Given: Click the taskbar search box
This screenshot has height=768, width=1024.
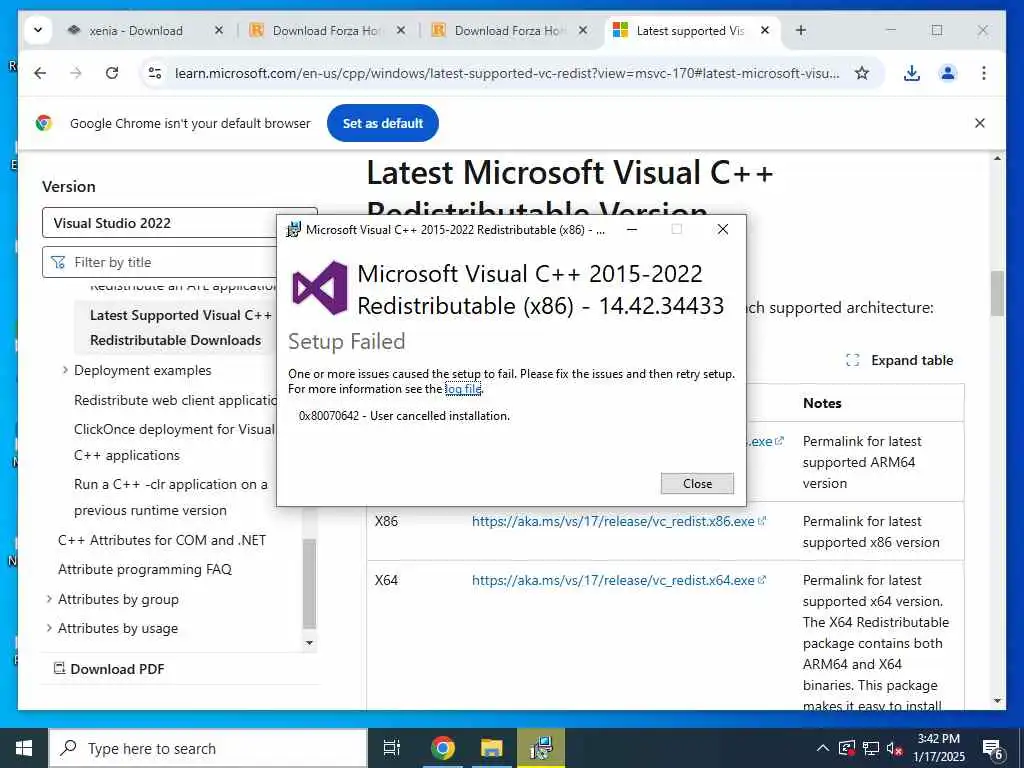Looking at the screenshot, I should tap(208, 748).
